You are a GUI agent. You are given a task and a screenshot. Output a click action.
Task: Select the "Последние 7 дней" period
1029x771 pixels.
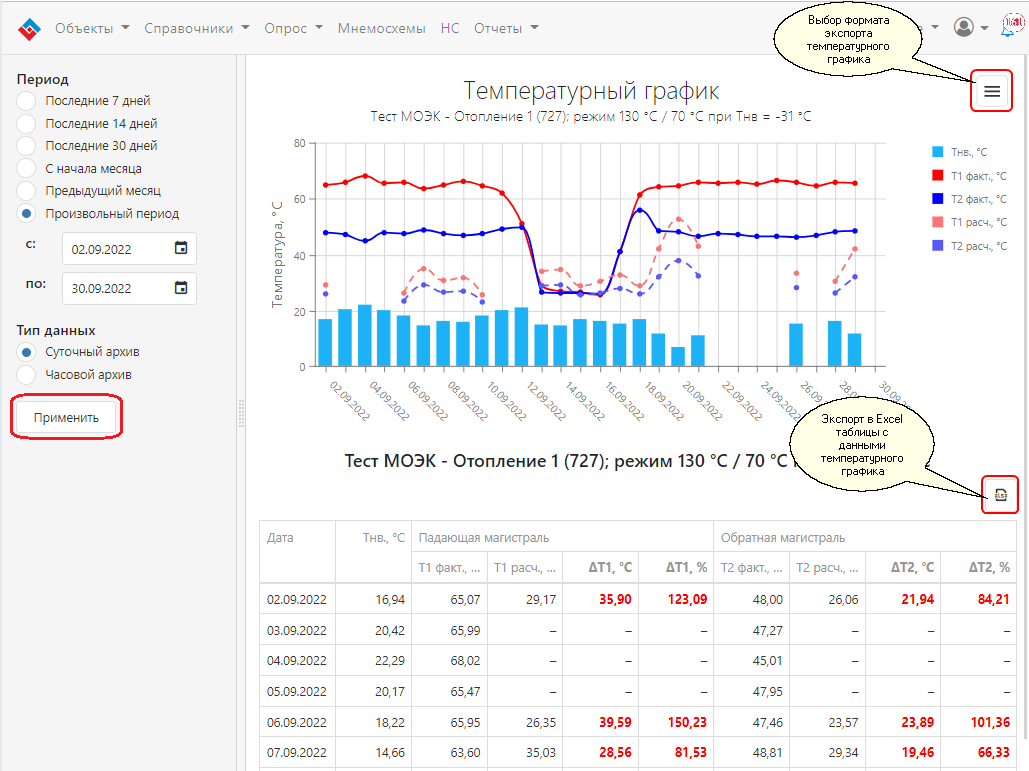tap(27, 101)
